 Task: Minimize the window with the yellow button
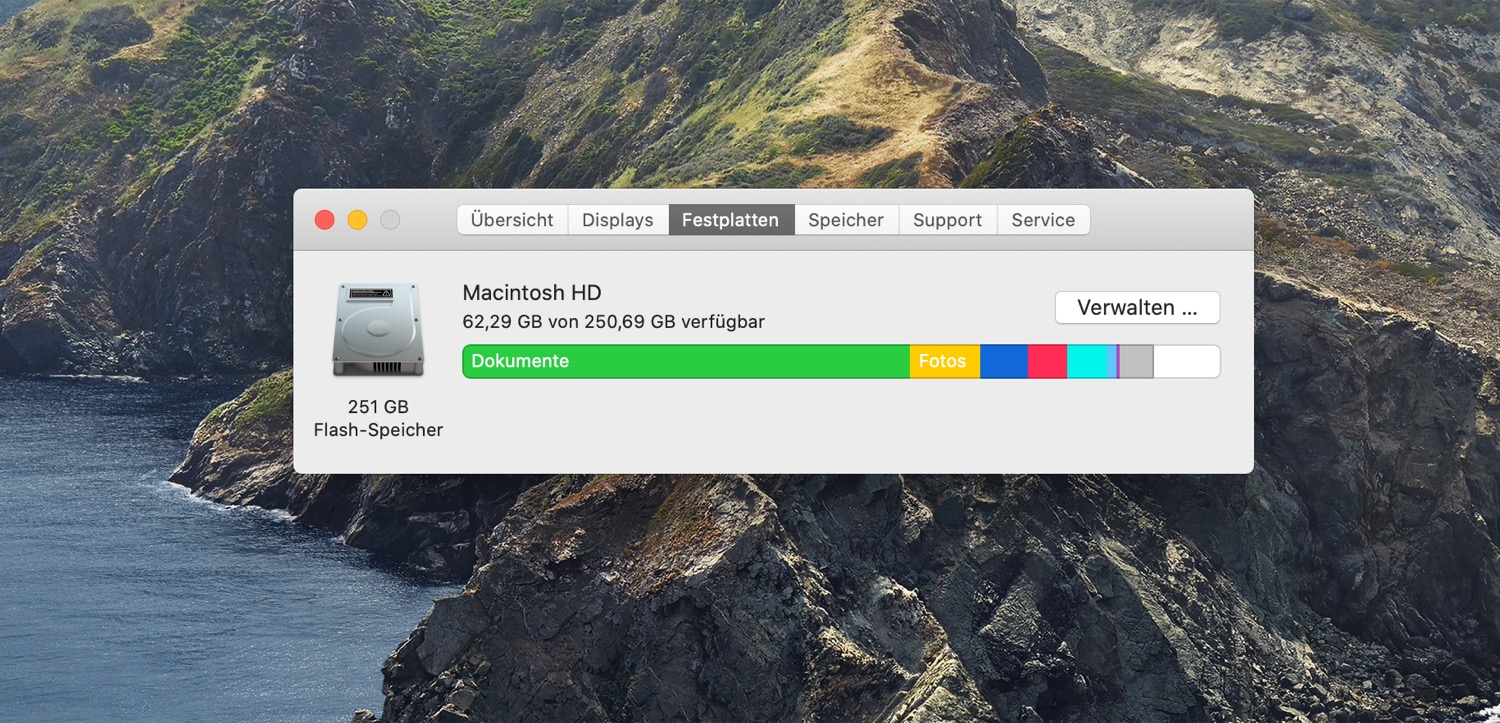tap(357, 220)
